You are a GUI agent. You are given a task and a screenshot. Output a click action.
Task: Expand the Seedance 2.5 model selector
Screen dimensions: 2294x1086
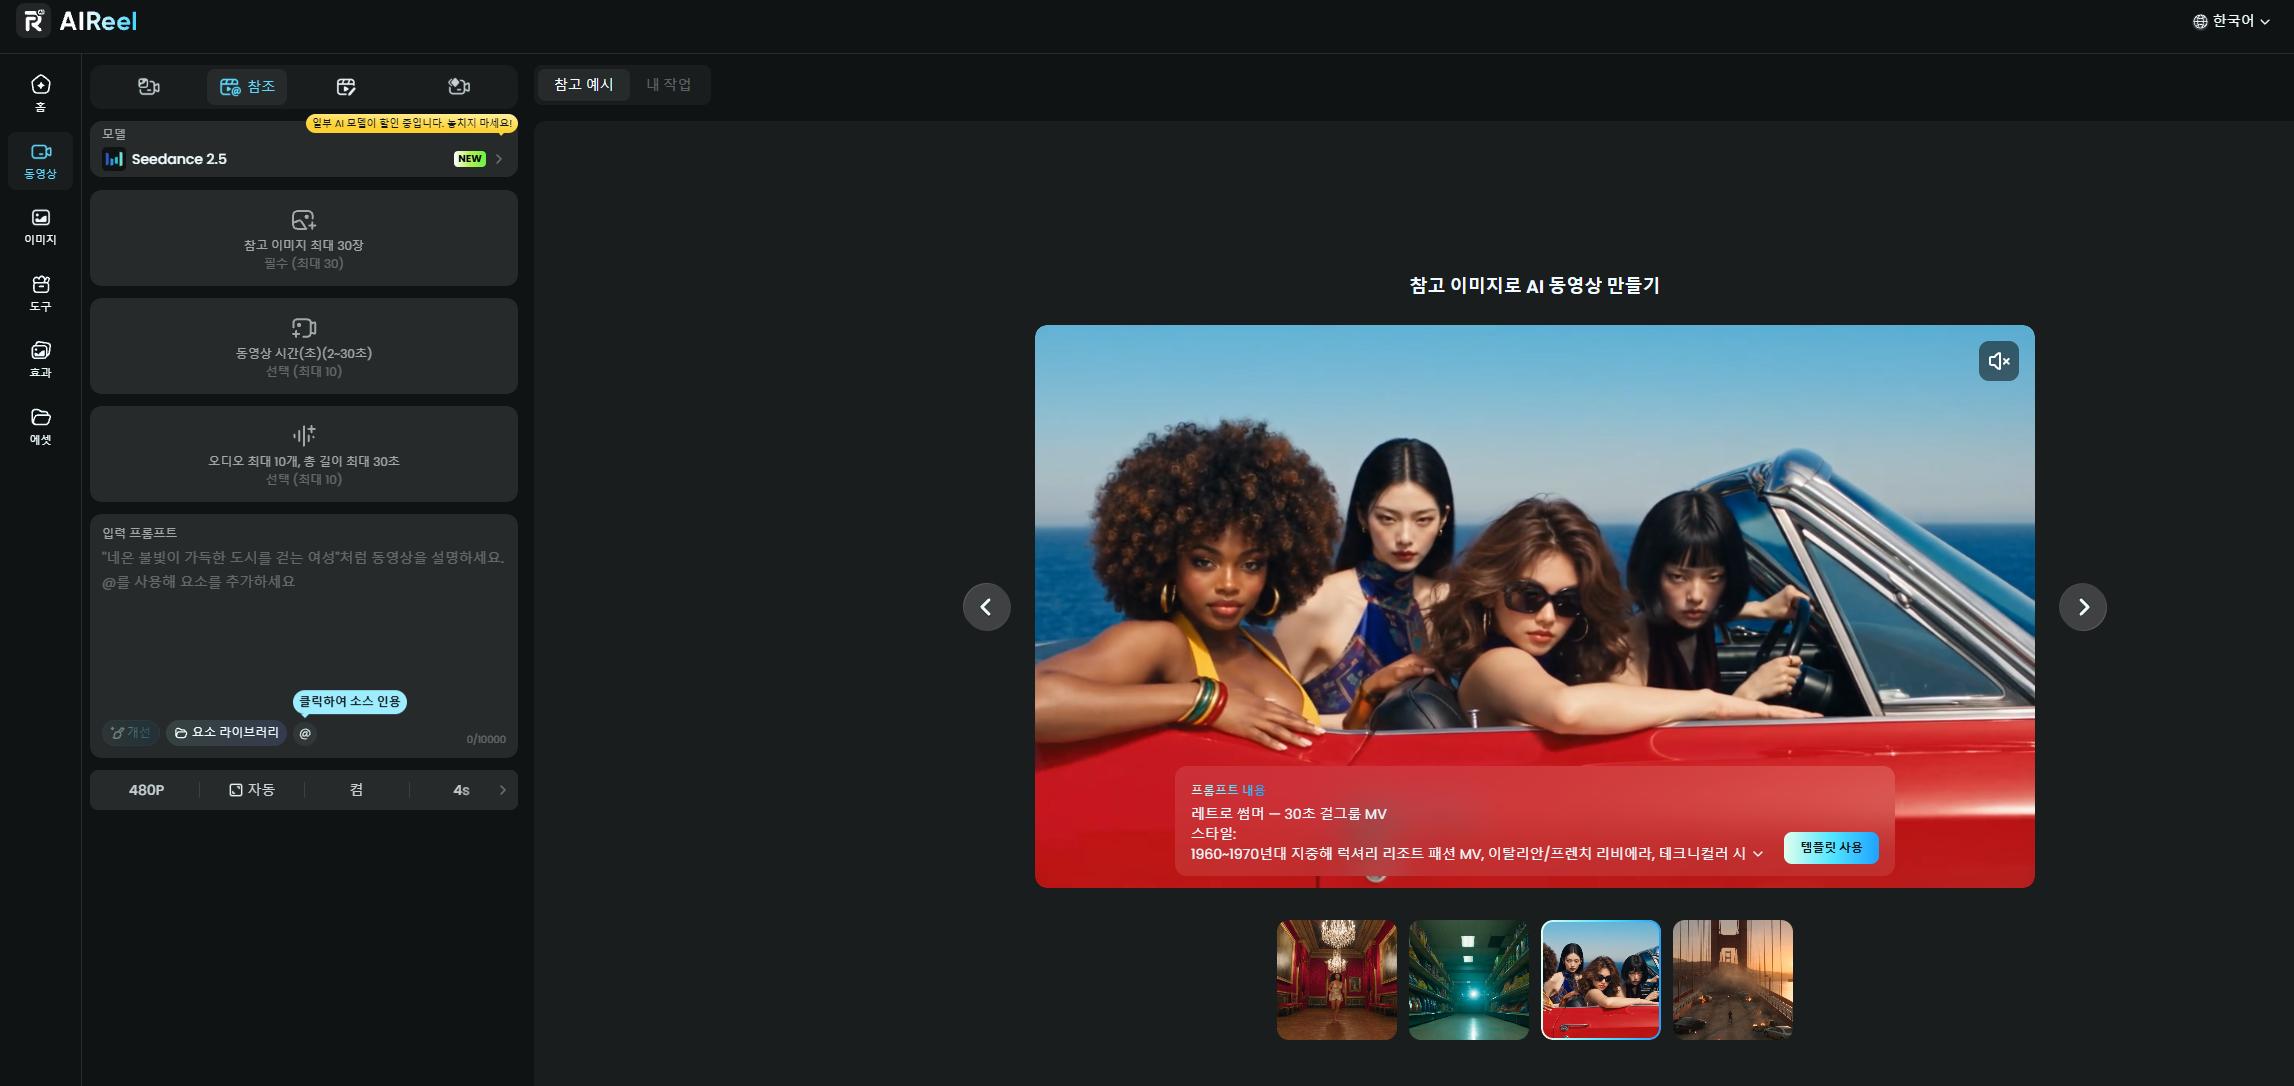[304, 159]
